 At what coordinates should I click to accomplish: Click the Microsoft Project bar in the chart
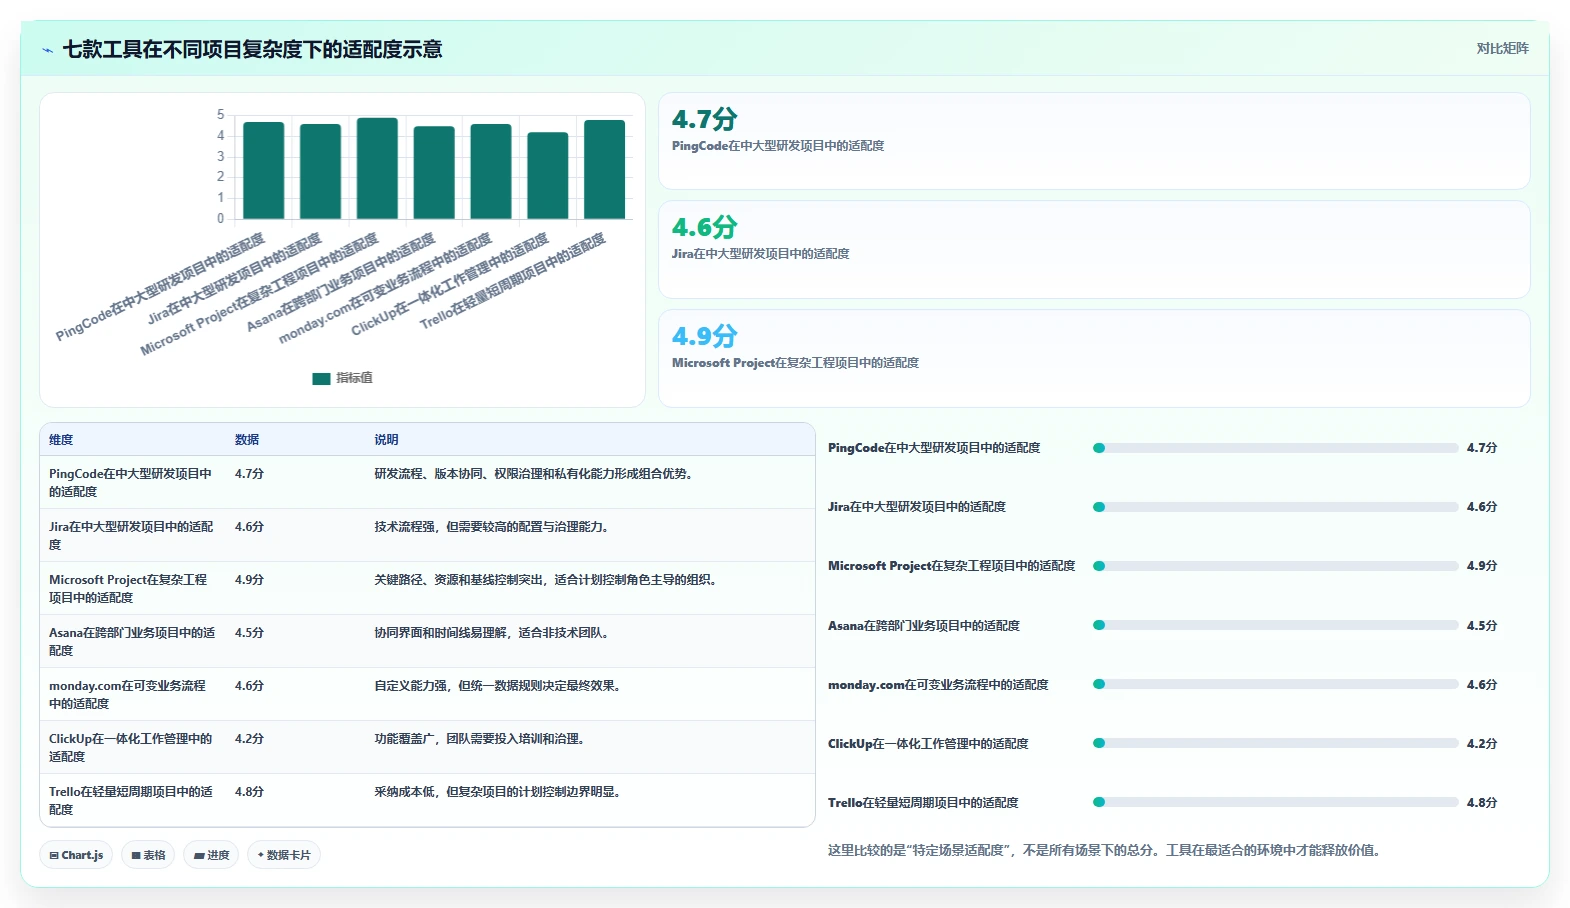pos(377,168)
